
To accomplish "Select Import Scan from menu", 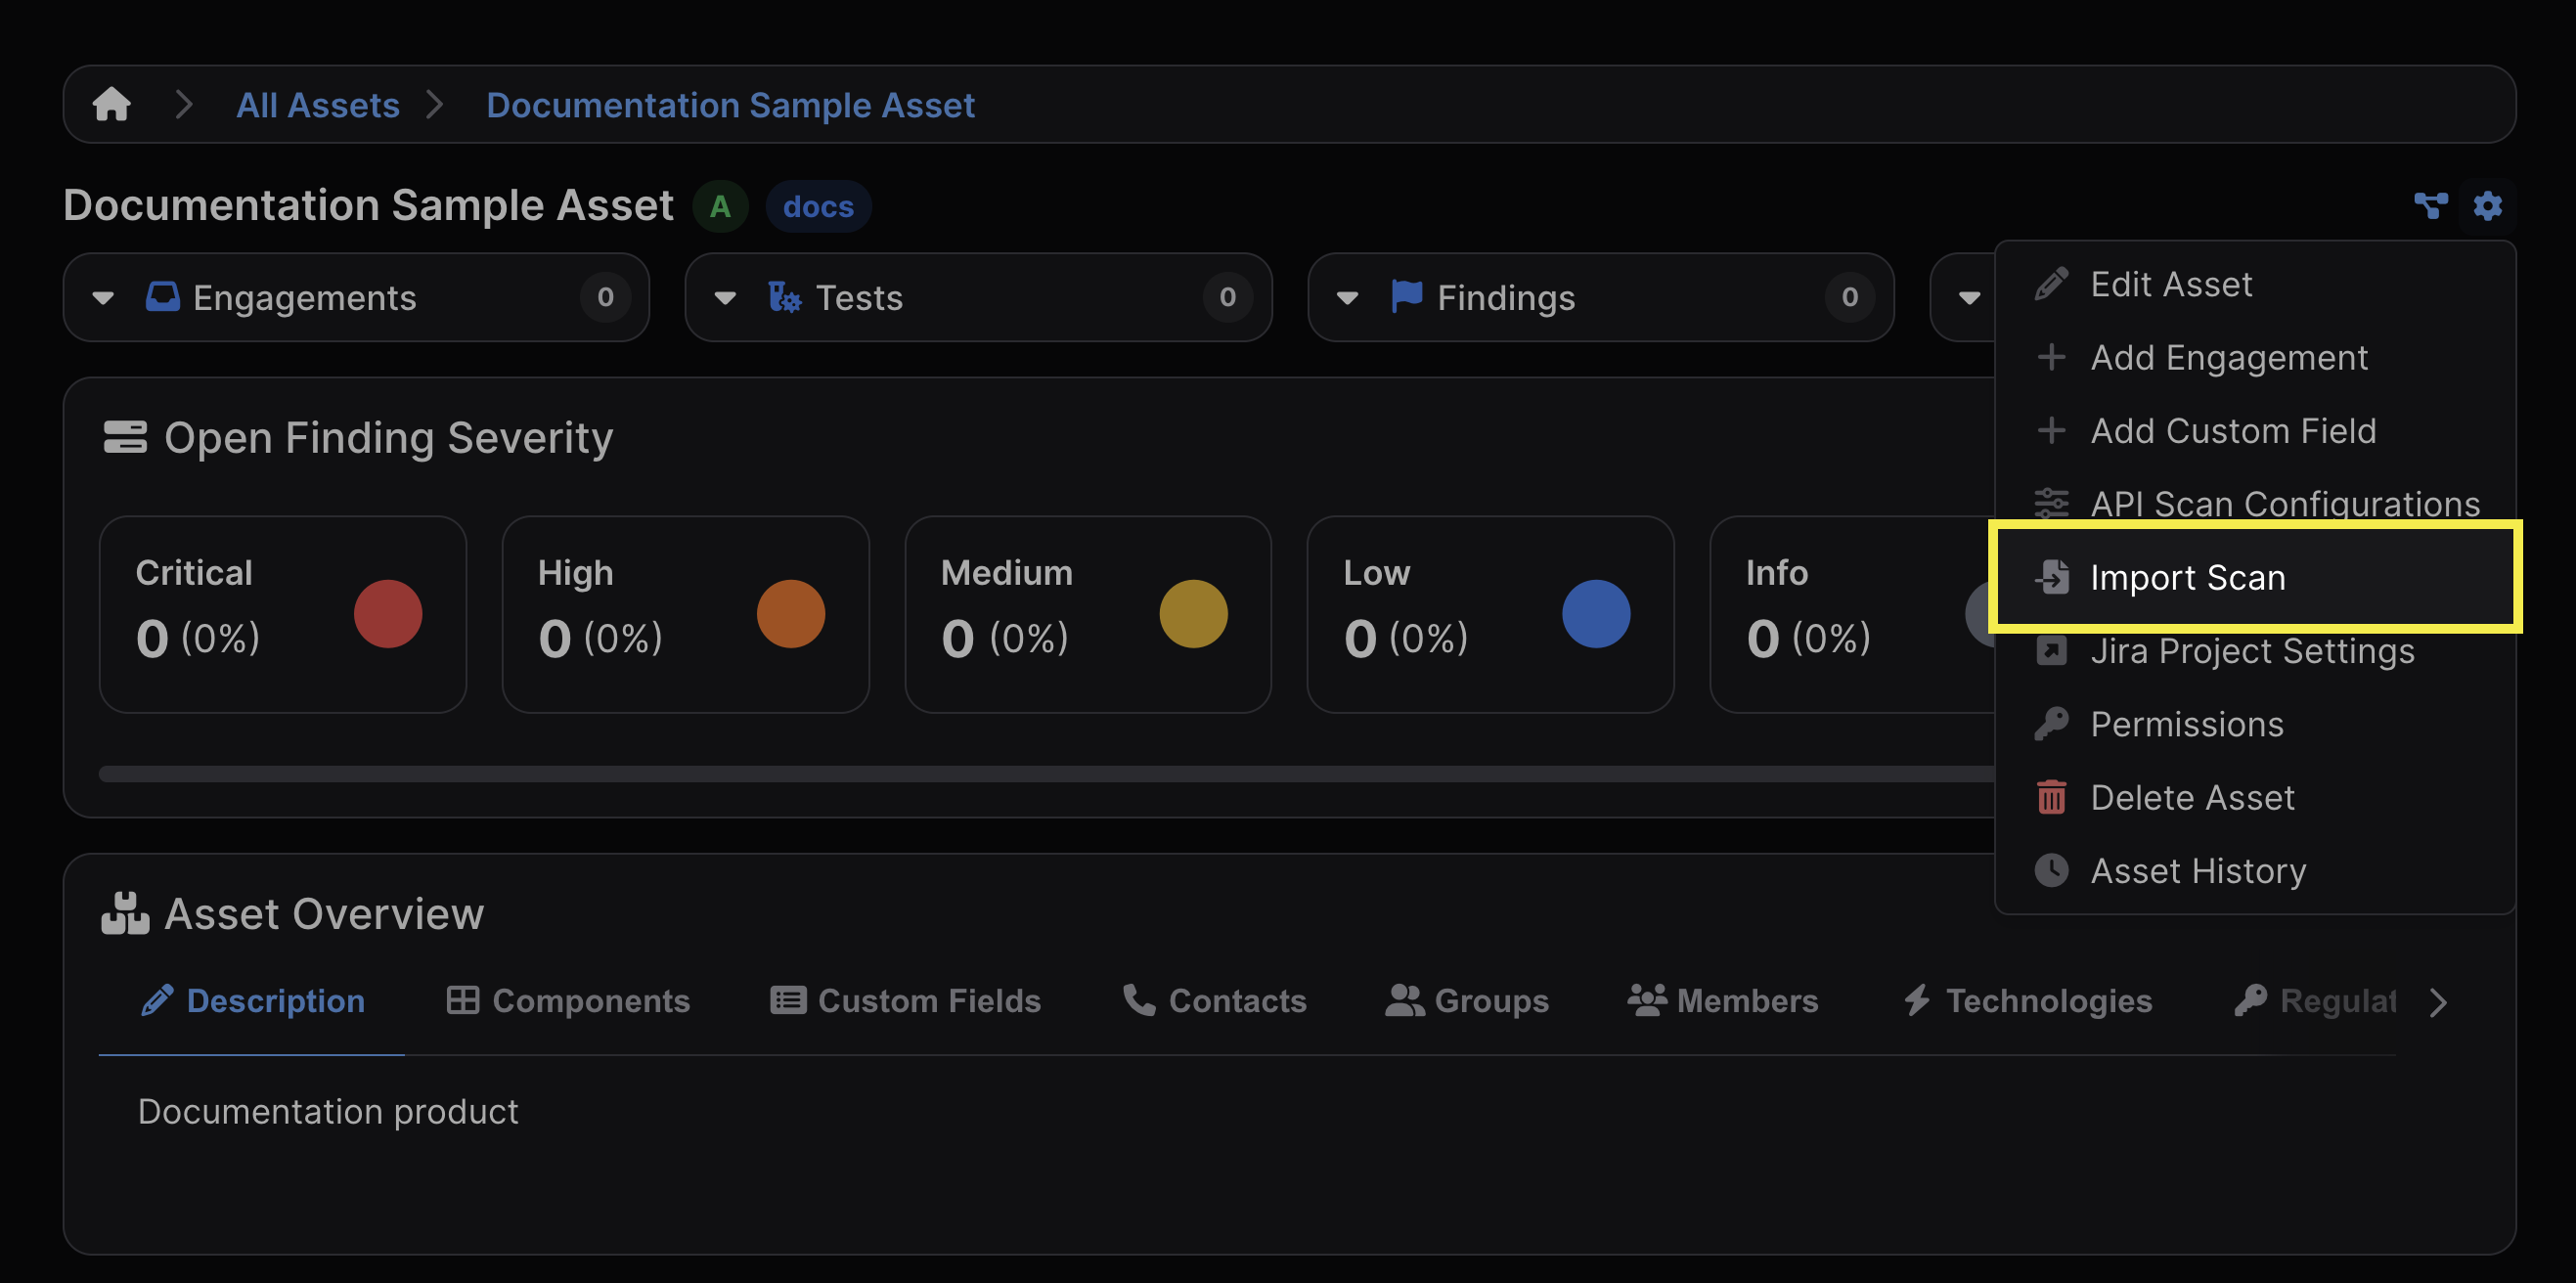I will [2187, 577].
